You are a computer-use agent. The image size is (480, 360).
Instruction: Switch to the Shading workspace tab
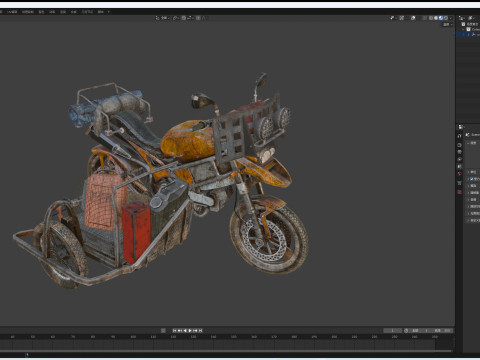pyautogui.click(x=41, y=12)
